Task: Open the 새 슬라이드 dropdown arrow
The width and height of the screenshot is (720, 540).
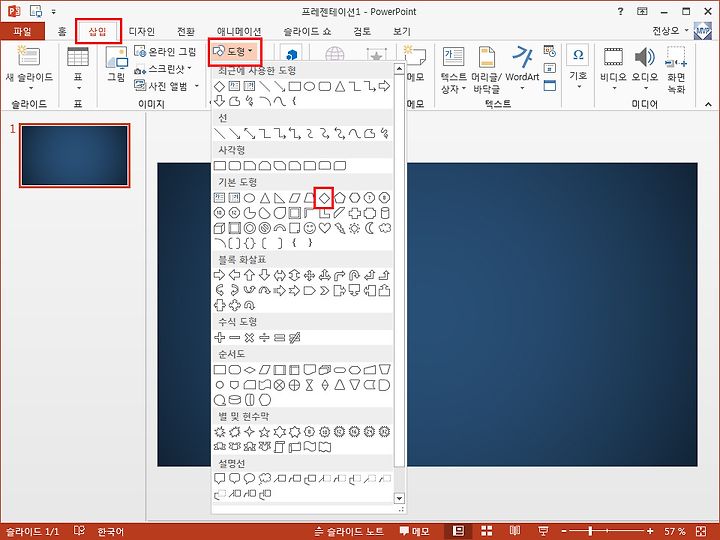Action: click(31, 88)
